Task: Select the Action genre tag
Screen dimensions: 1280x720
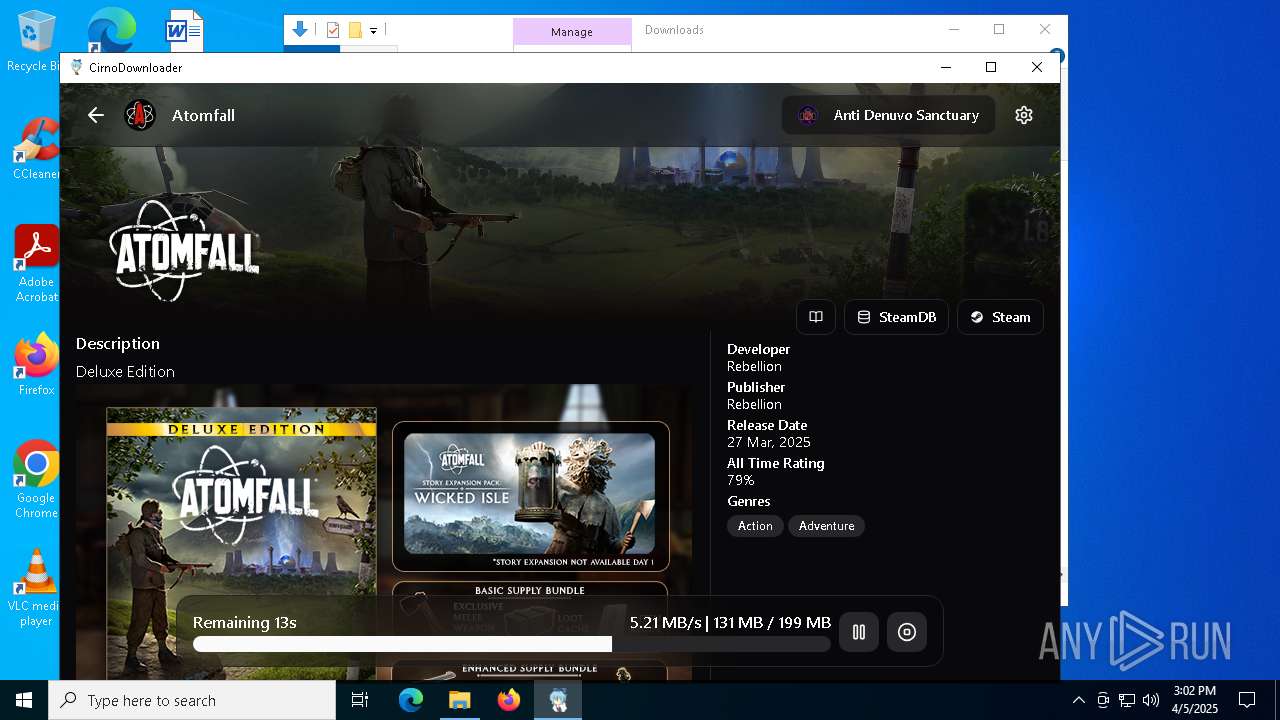Action: point(755,526)
